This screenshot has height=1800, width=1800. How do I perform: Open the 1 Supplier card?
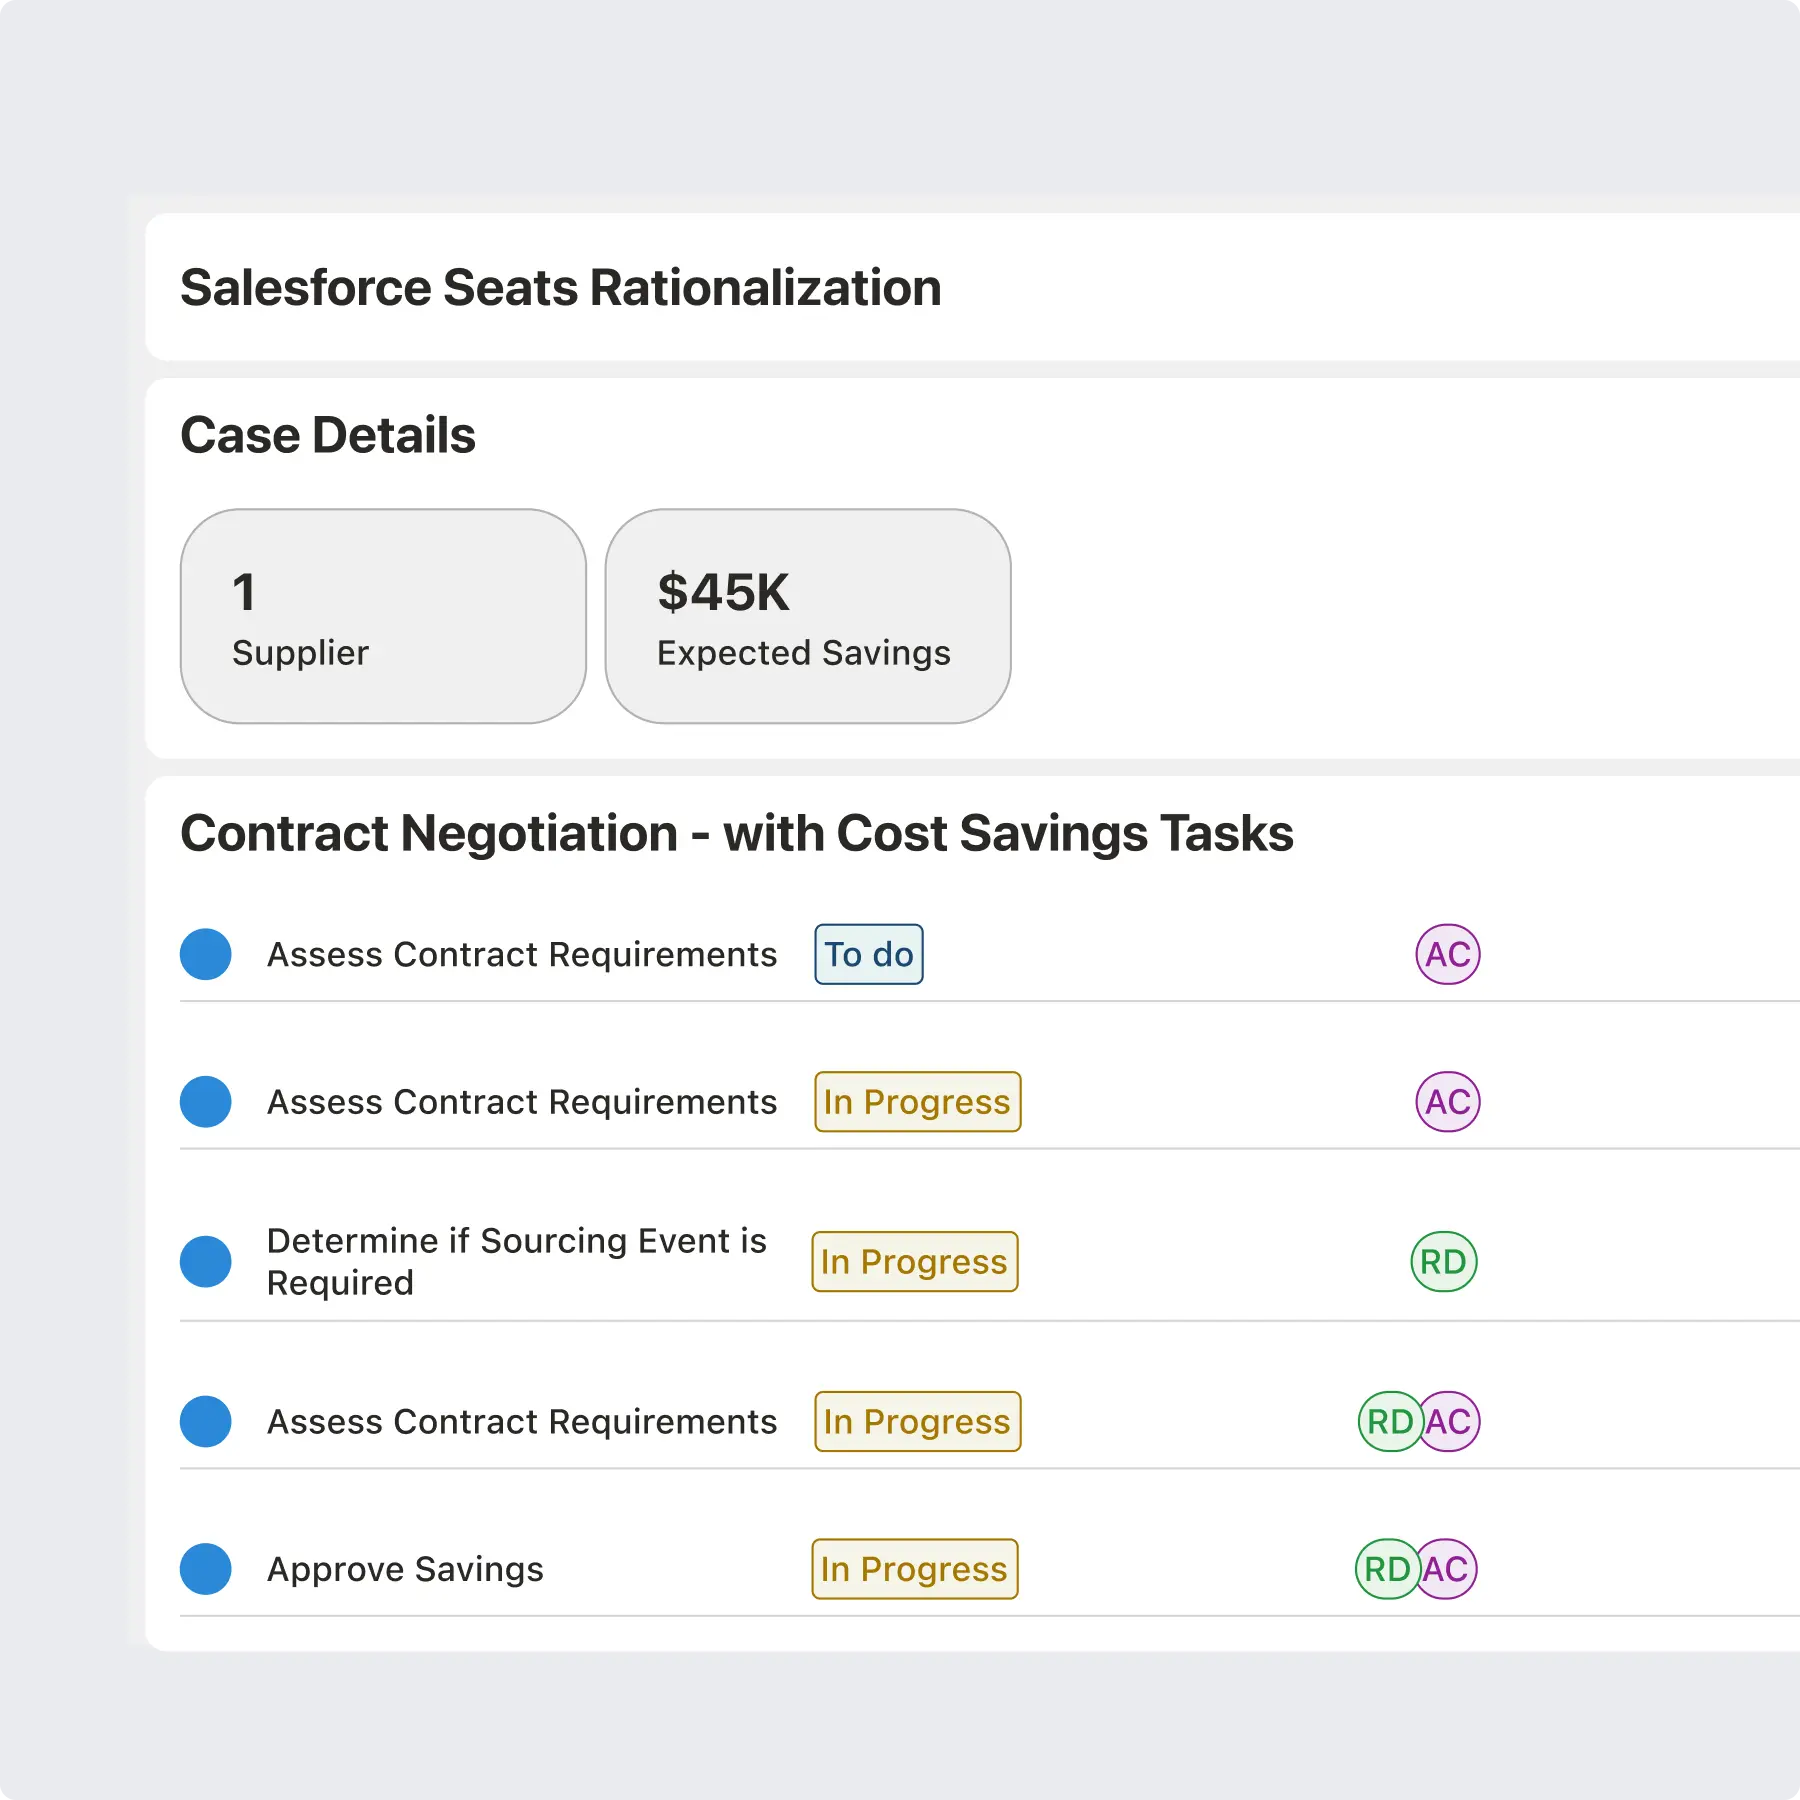(383, 616)
